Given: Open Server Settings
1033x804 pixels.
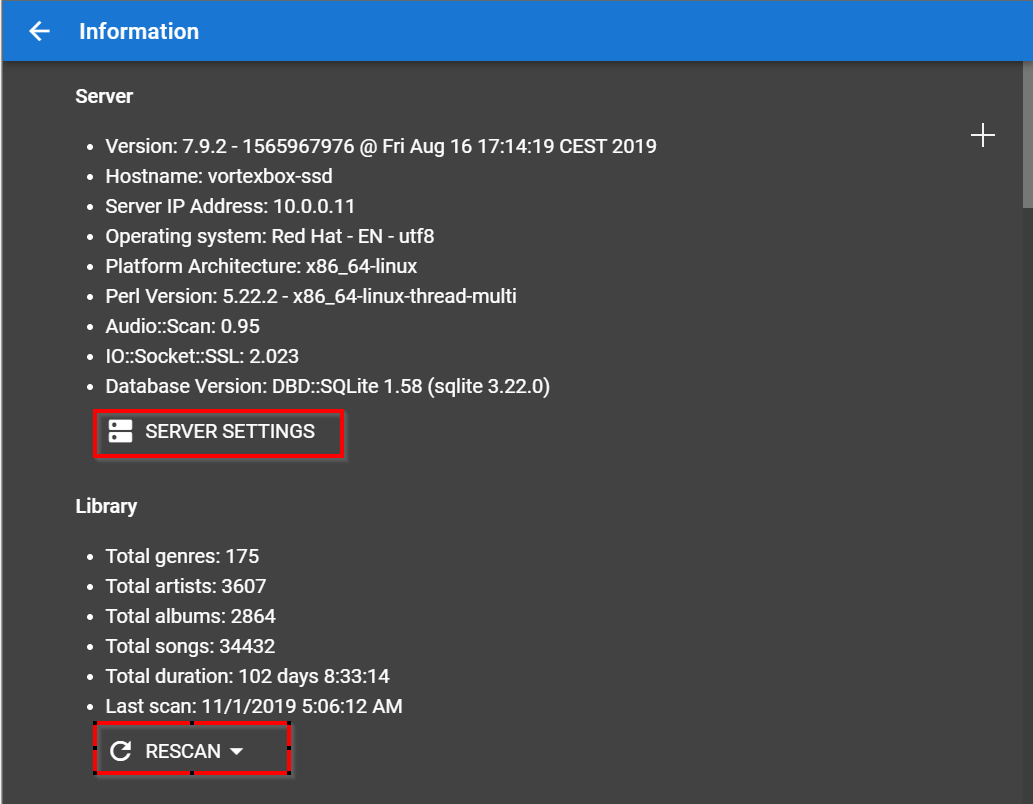Looking at the screenshot, I should tap(229, 432).
